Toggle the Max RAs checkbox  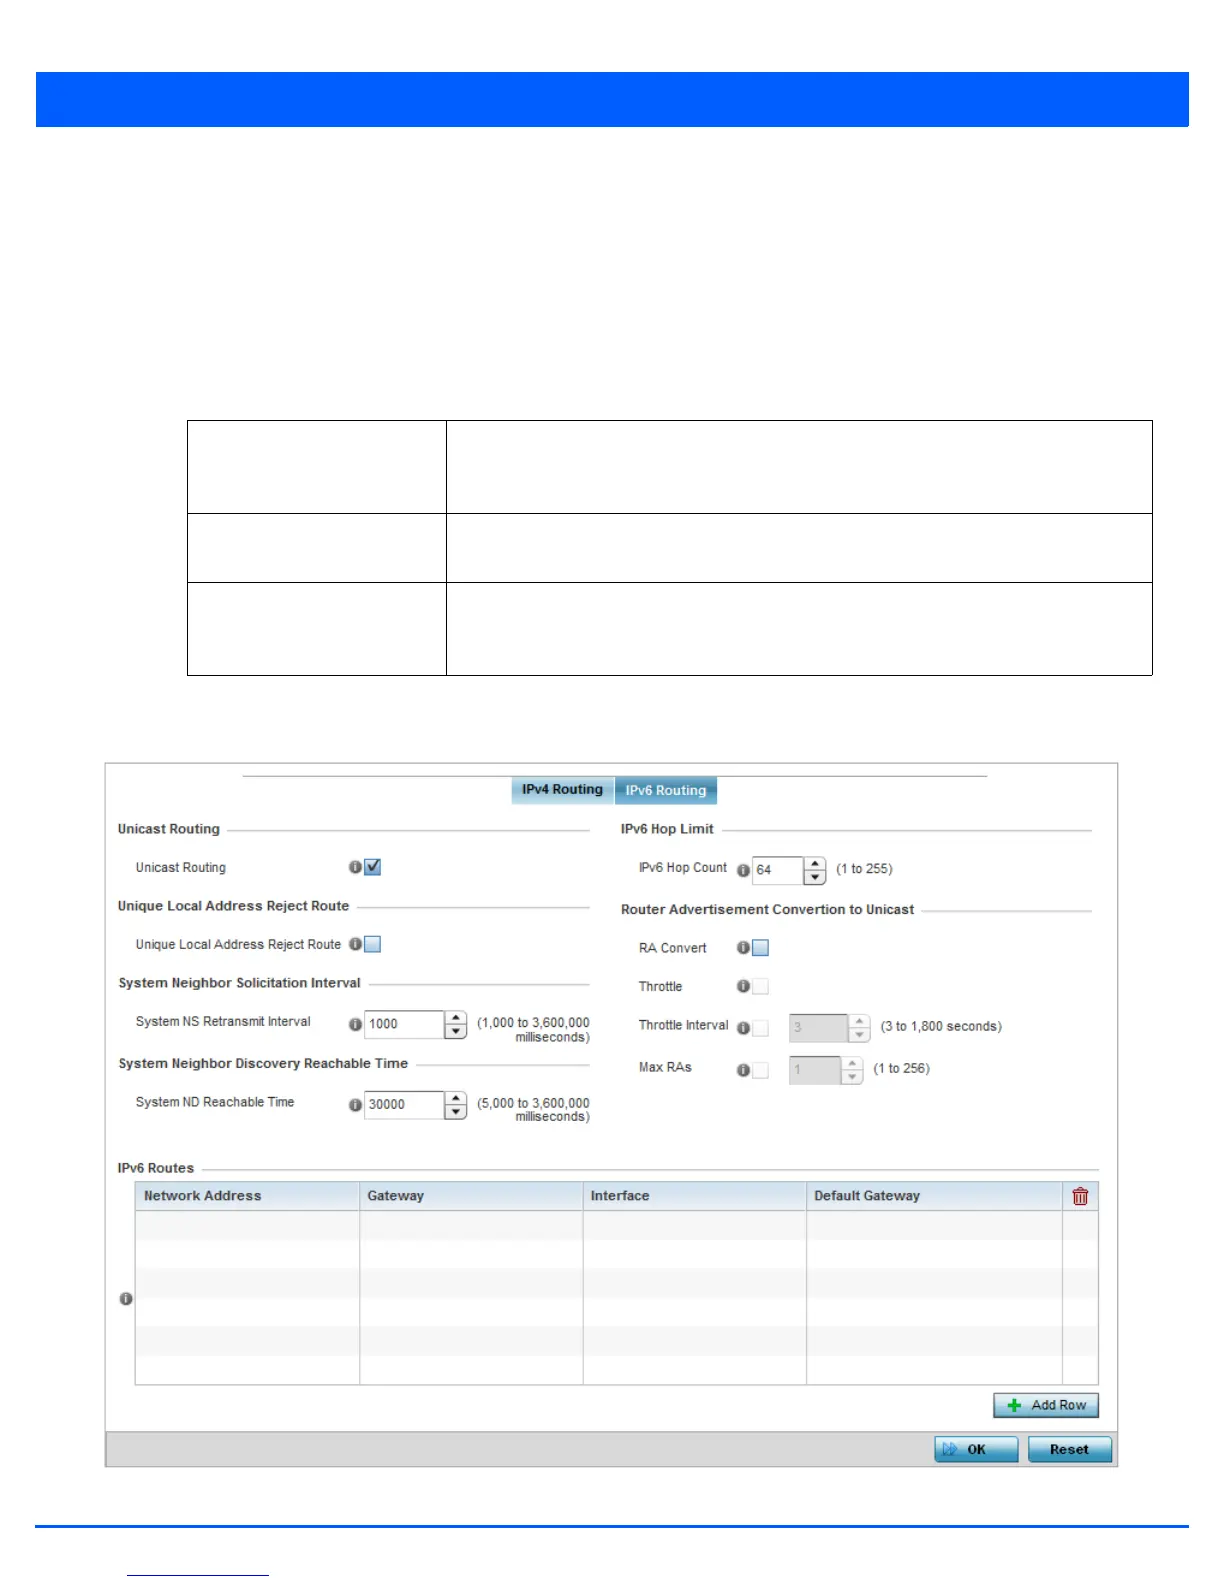click(761, 1070)
